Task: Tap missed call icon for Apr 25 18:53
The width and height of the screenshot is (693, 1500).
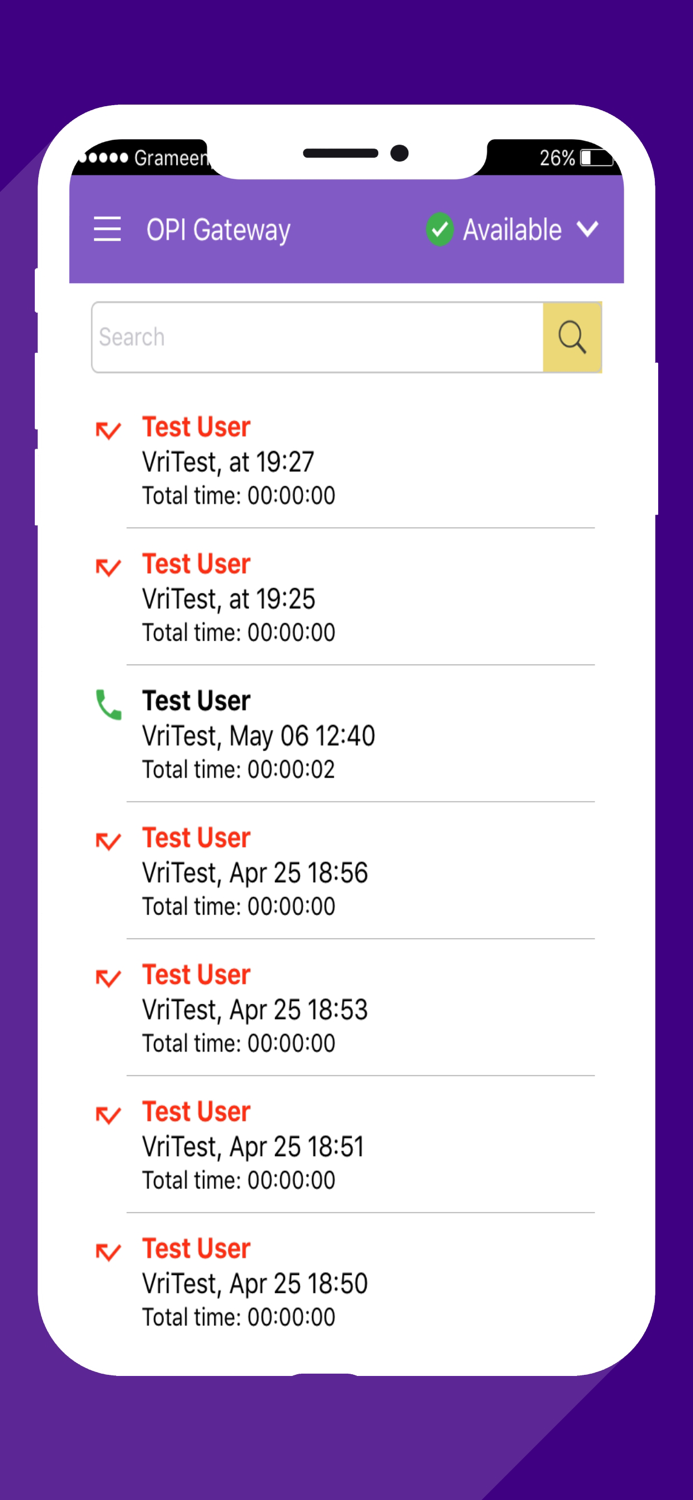Action: [108, 979]
